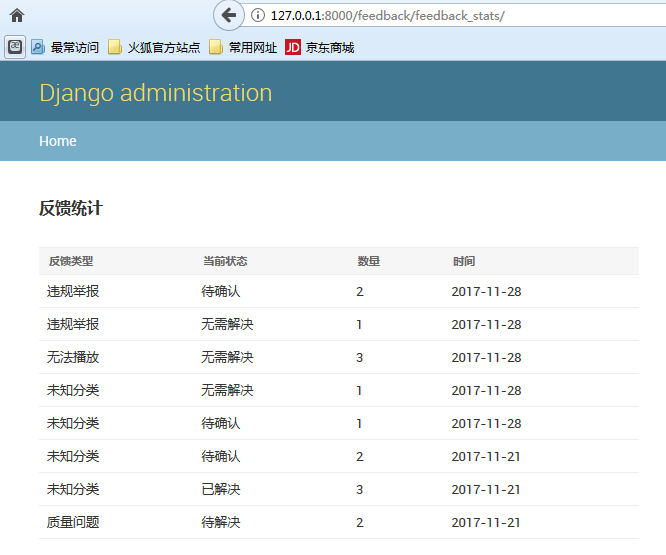This screenshot has height=555, width=666.
Task: Click count 3 in the 已解决 row
Action: click(359, 490)
